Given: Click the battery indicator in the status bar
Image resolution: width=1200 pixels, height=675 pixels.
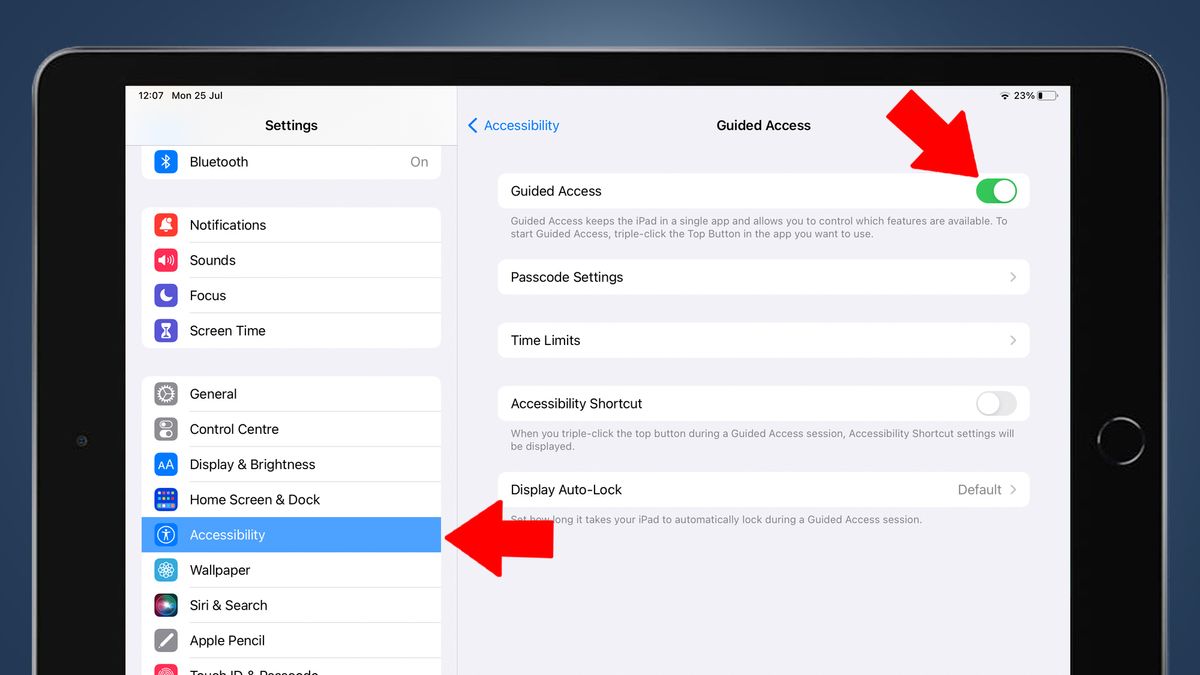Looking at the screenshot, I should [x=1048, y=94].
